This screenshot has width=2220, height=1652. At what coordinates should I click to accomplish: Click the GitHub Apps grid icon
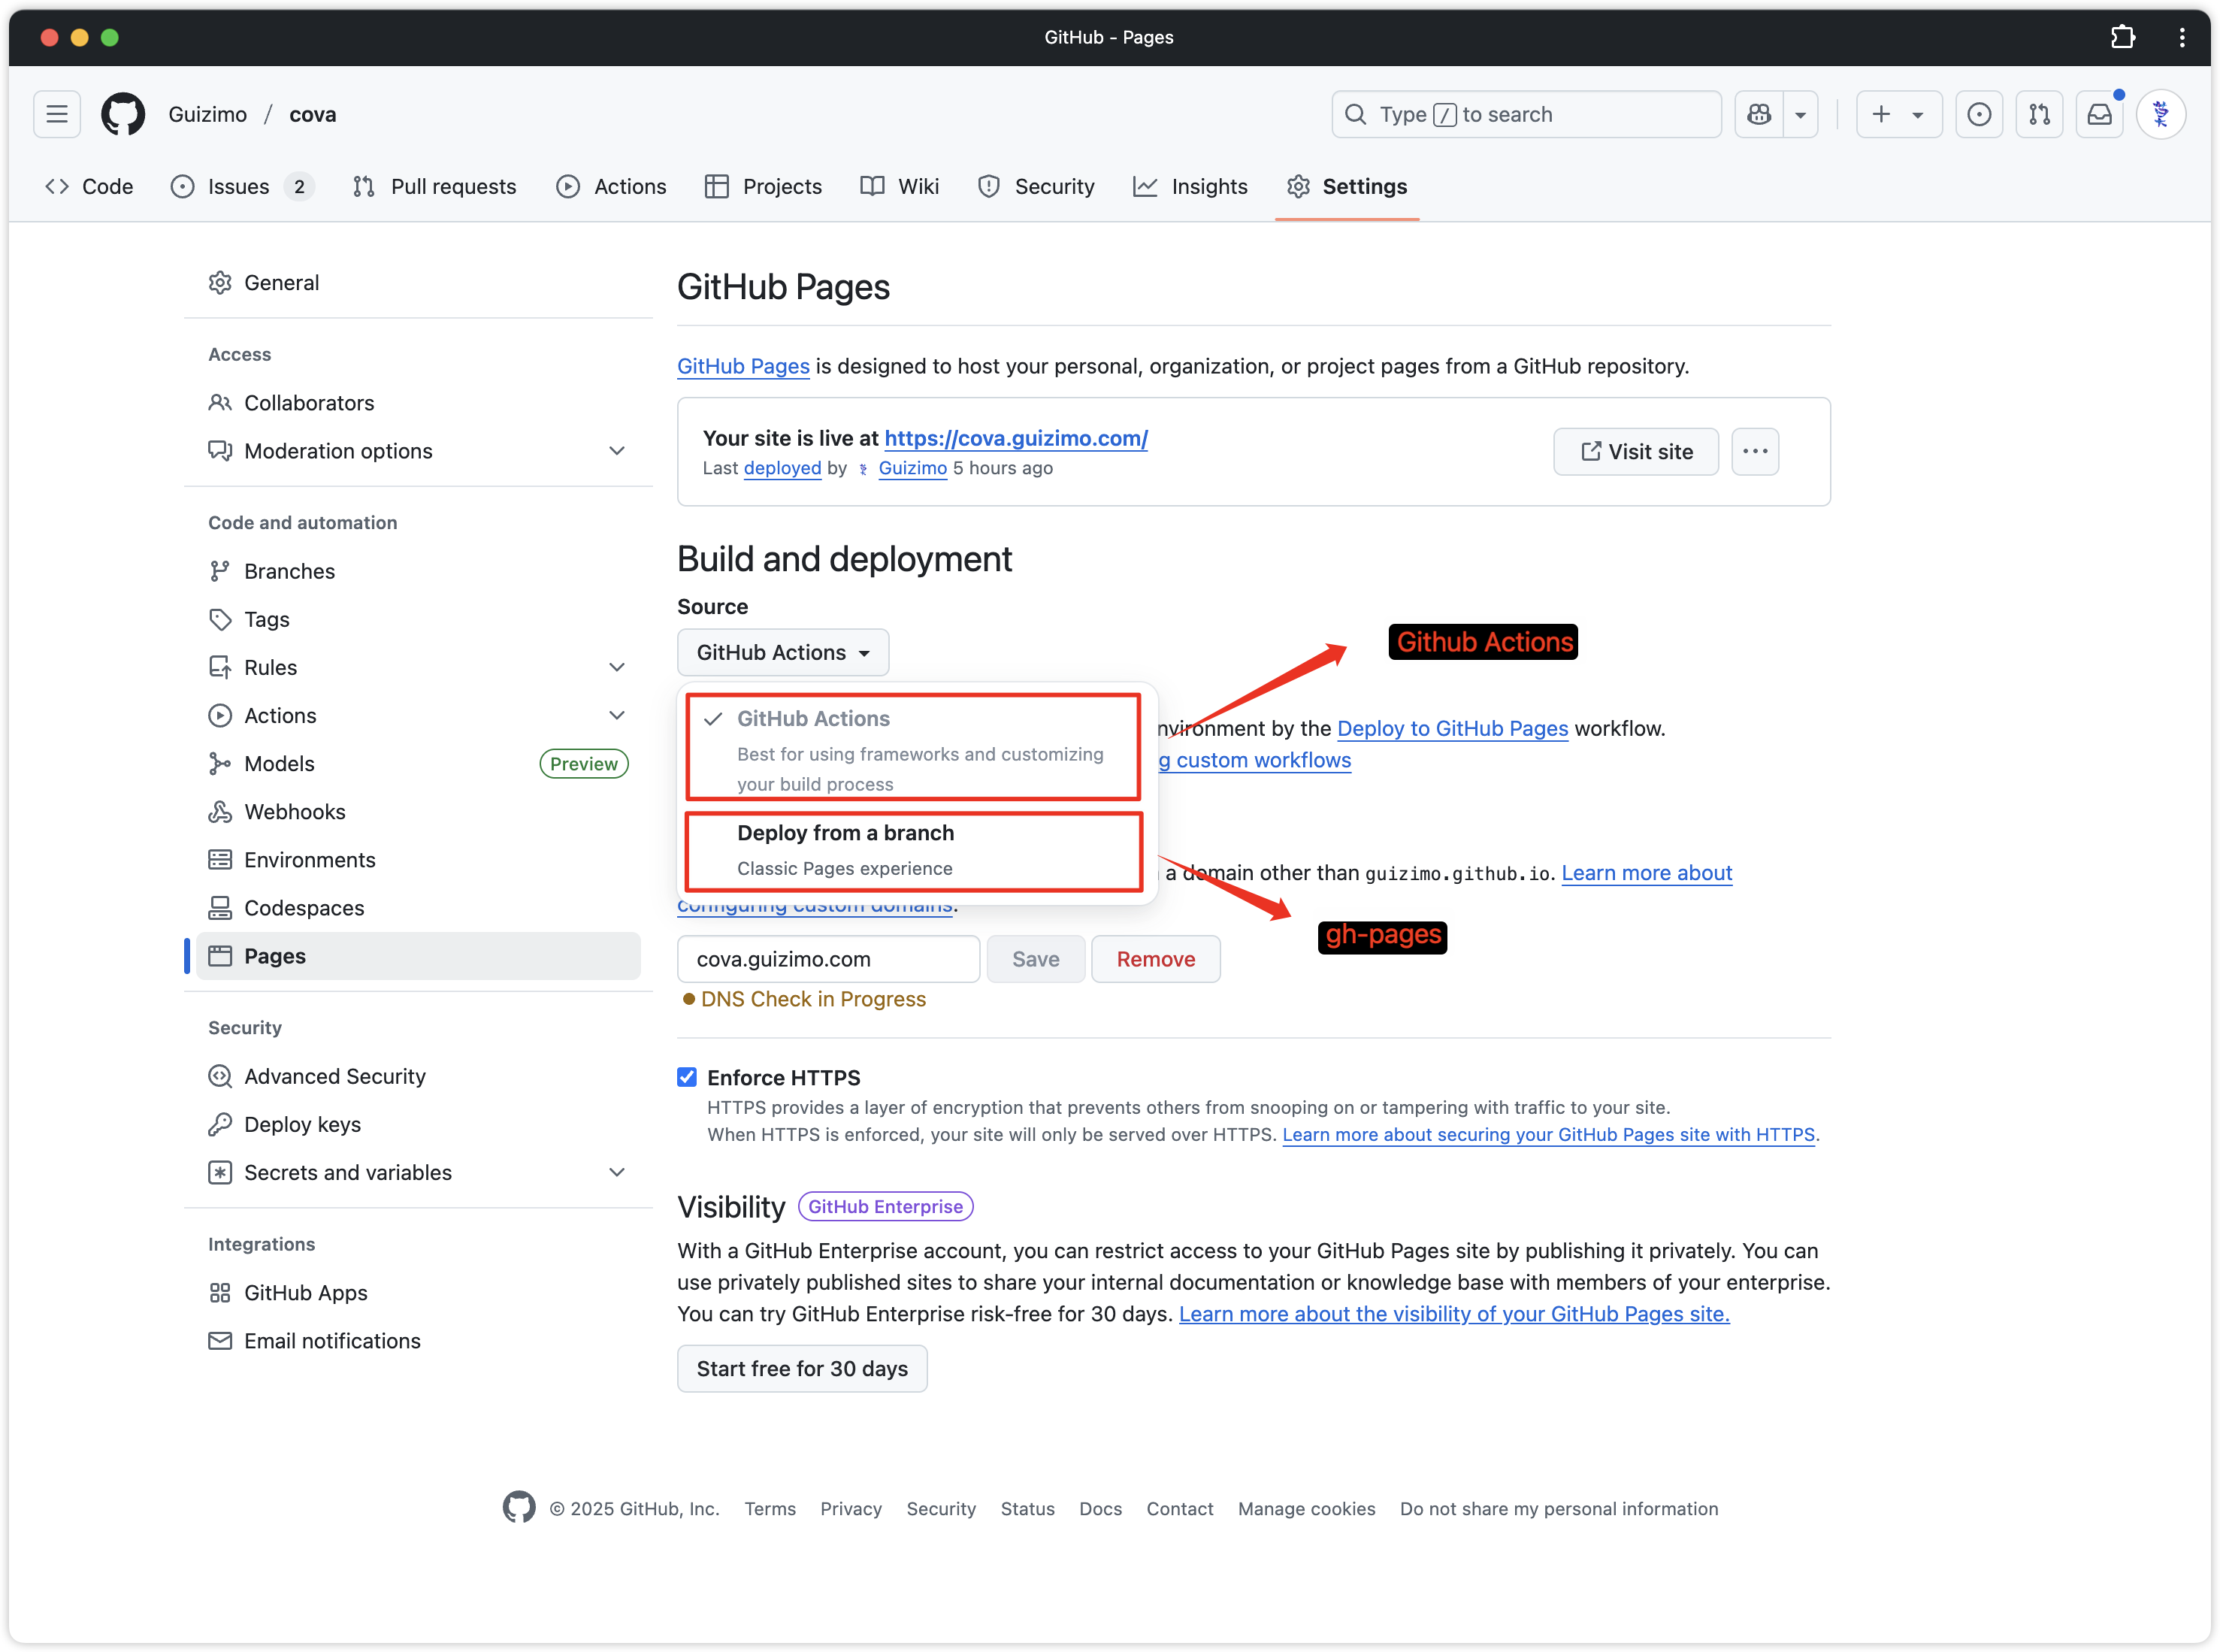click(220, 1292)
